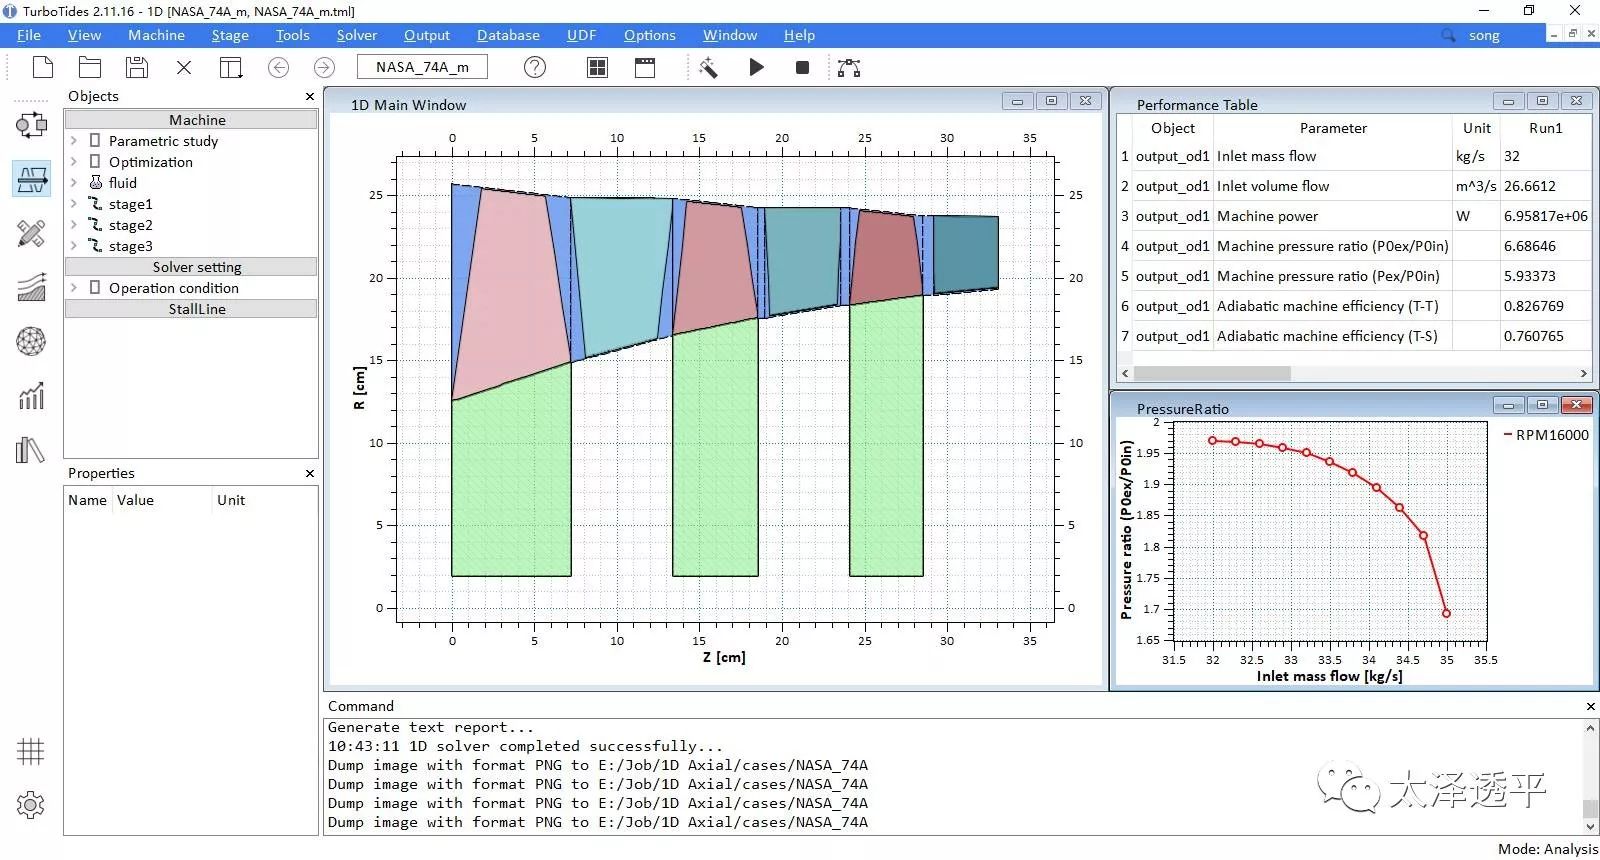Click the grid icon in the sidebar

pos(31,752)
